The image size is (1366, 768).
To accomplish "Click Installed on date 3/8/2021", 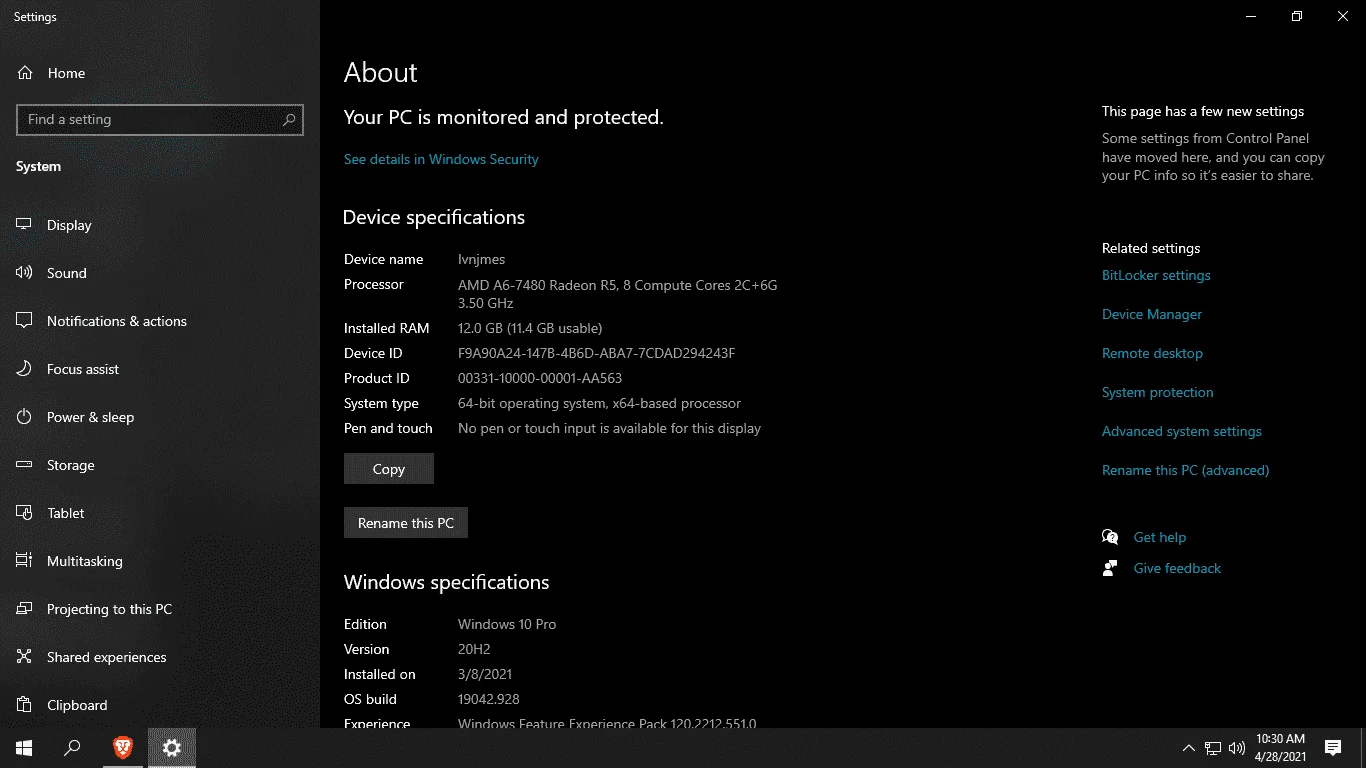I will click(485, 674).
